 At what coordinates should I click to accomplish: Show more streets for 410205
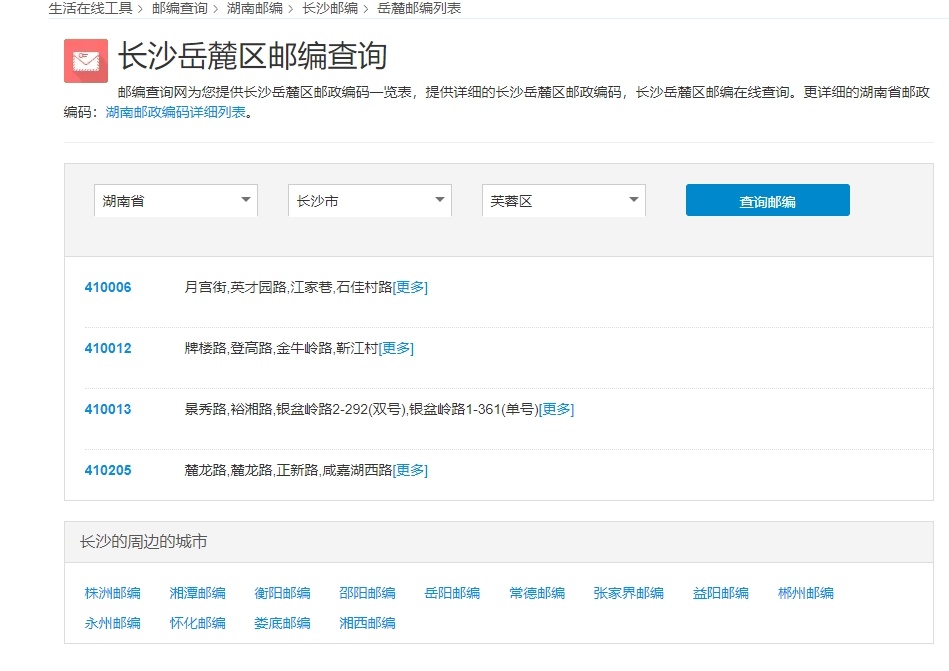coord(410,471)
